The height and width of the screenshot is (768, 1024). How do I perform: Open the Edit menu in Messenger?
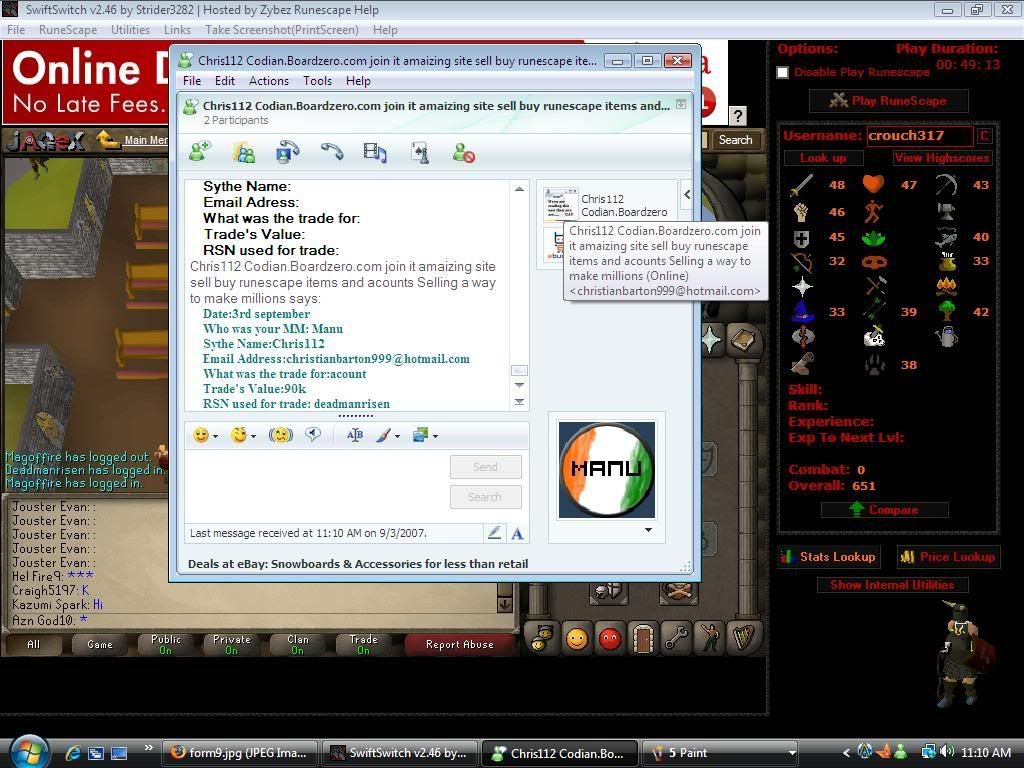pyautogui.click(x=225, y=80)
